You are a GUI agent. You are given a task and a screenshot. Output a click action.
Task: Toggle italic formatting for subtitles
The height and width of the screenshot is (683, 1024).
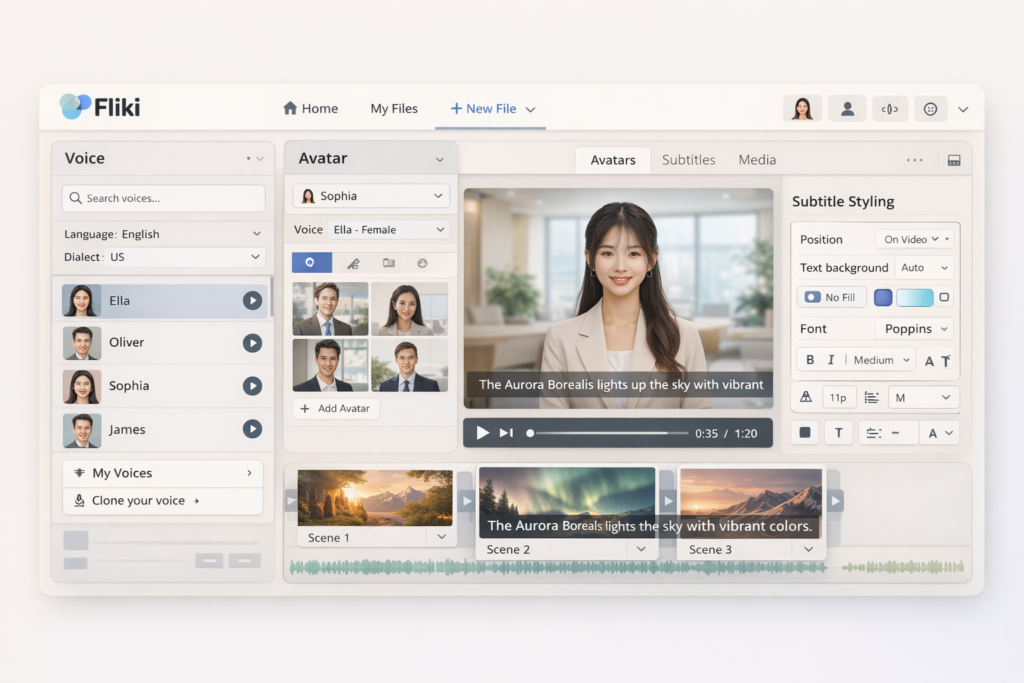coord(831,359)
